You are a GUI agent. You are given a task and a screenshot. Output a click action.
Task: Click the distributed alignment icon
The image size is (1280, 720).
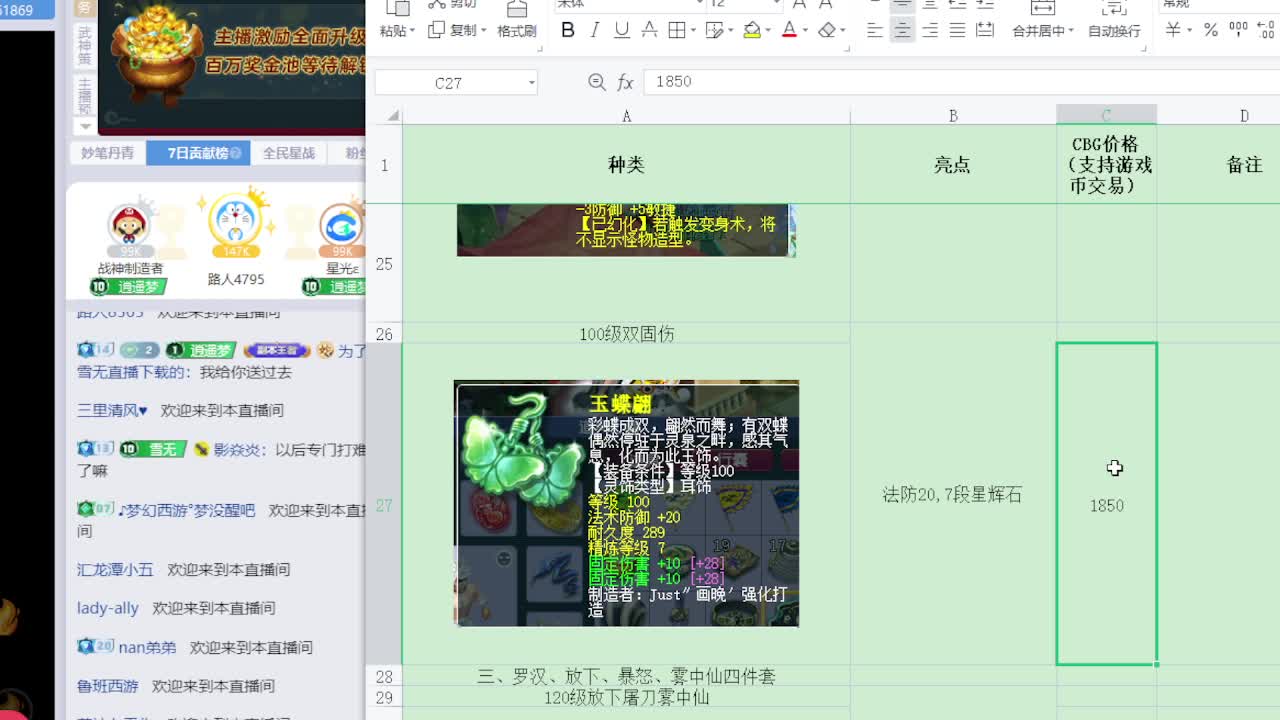click(985, 30)
